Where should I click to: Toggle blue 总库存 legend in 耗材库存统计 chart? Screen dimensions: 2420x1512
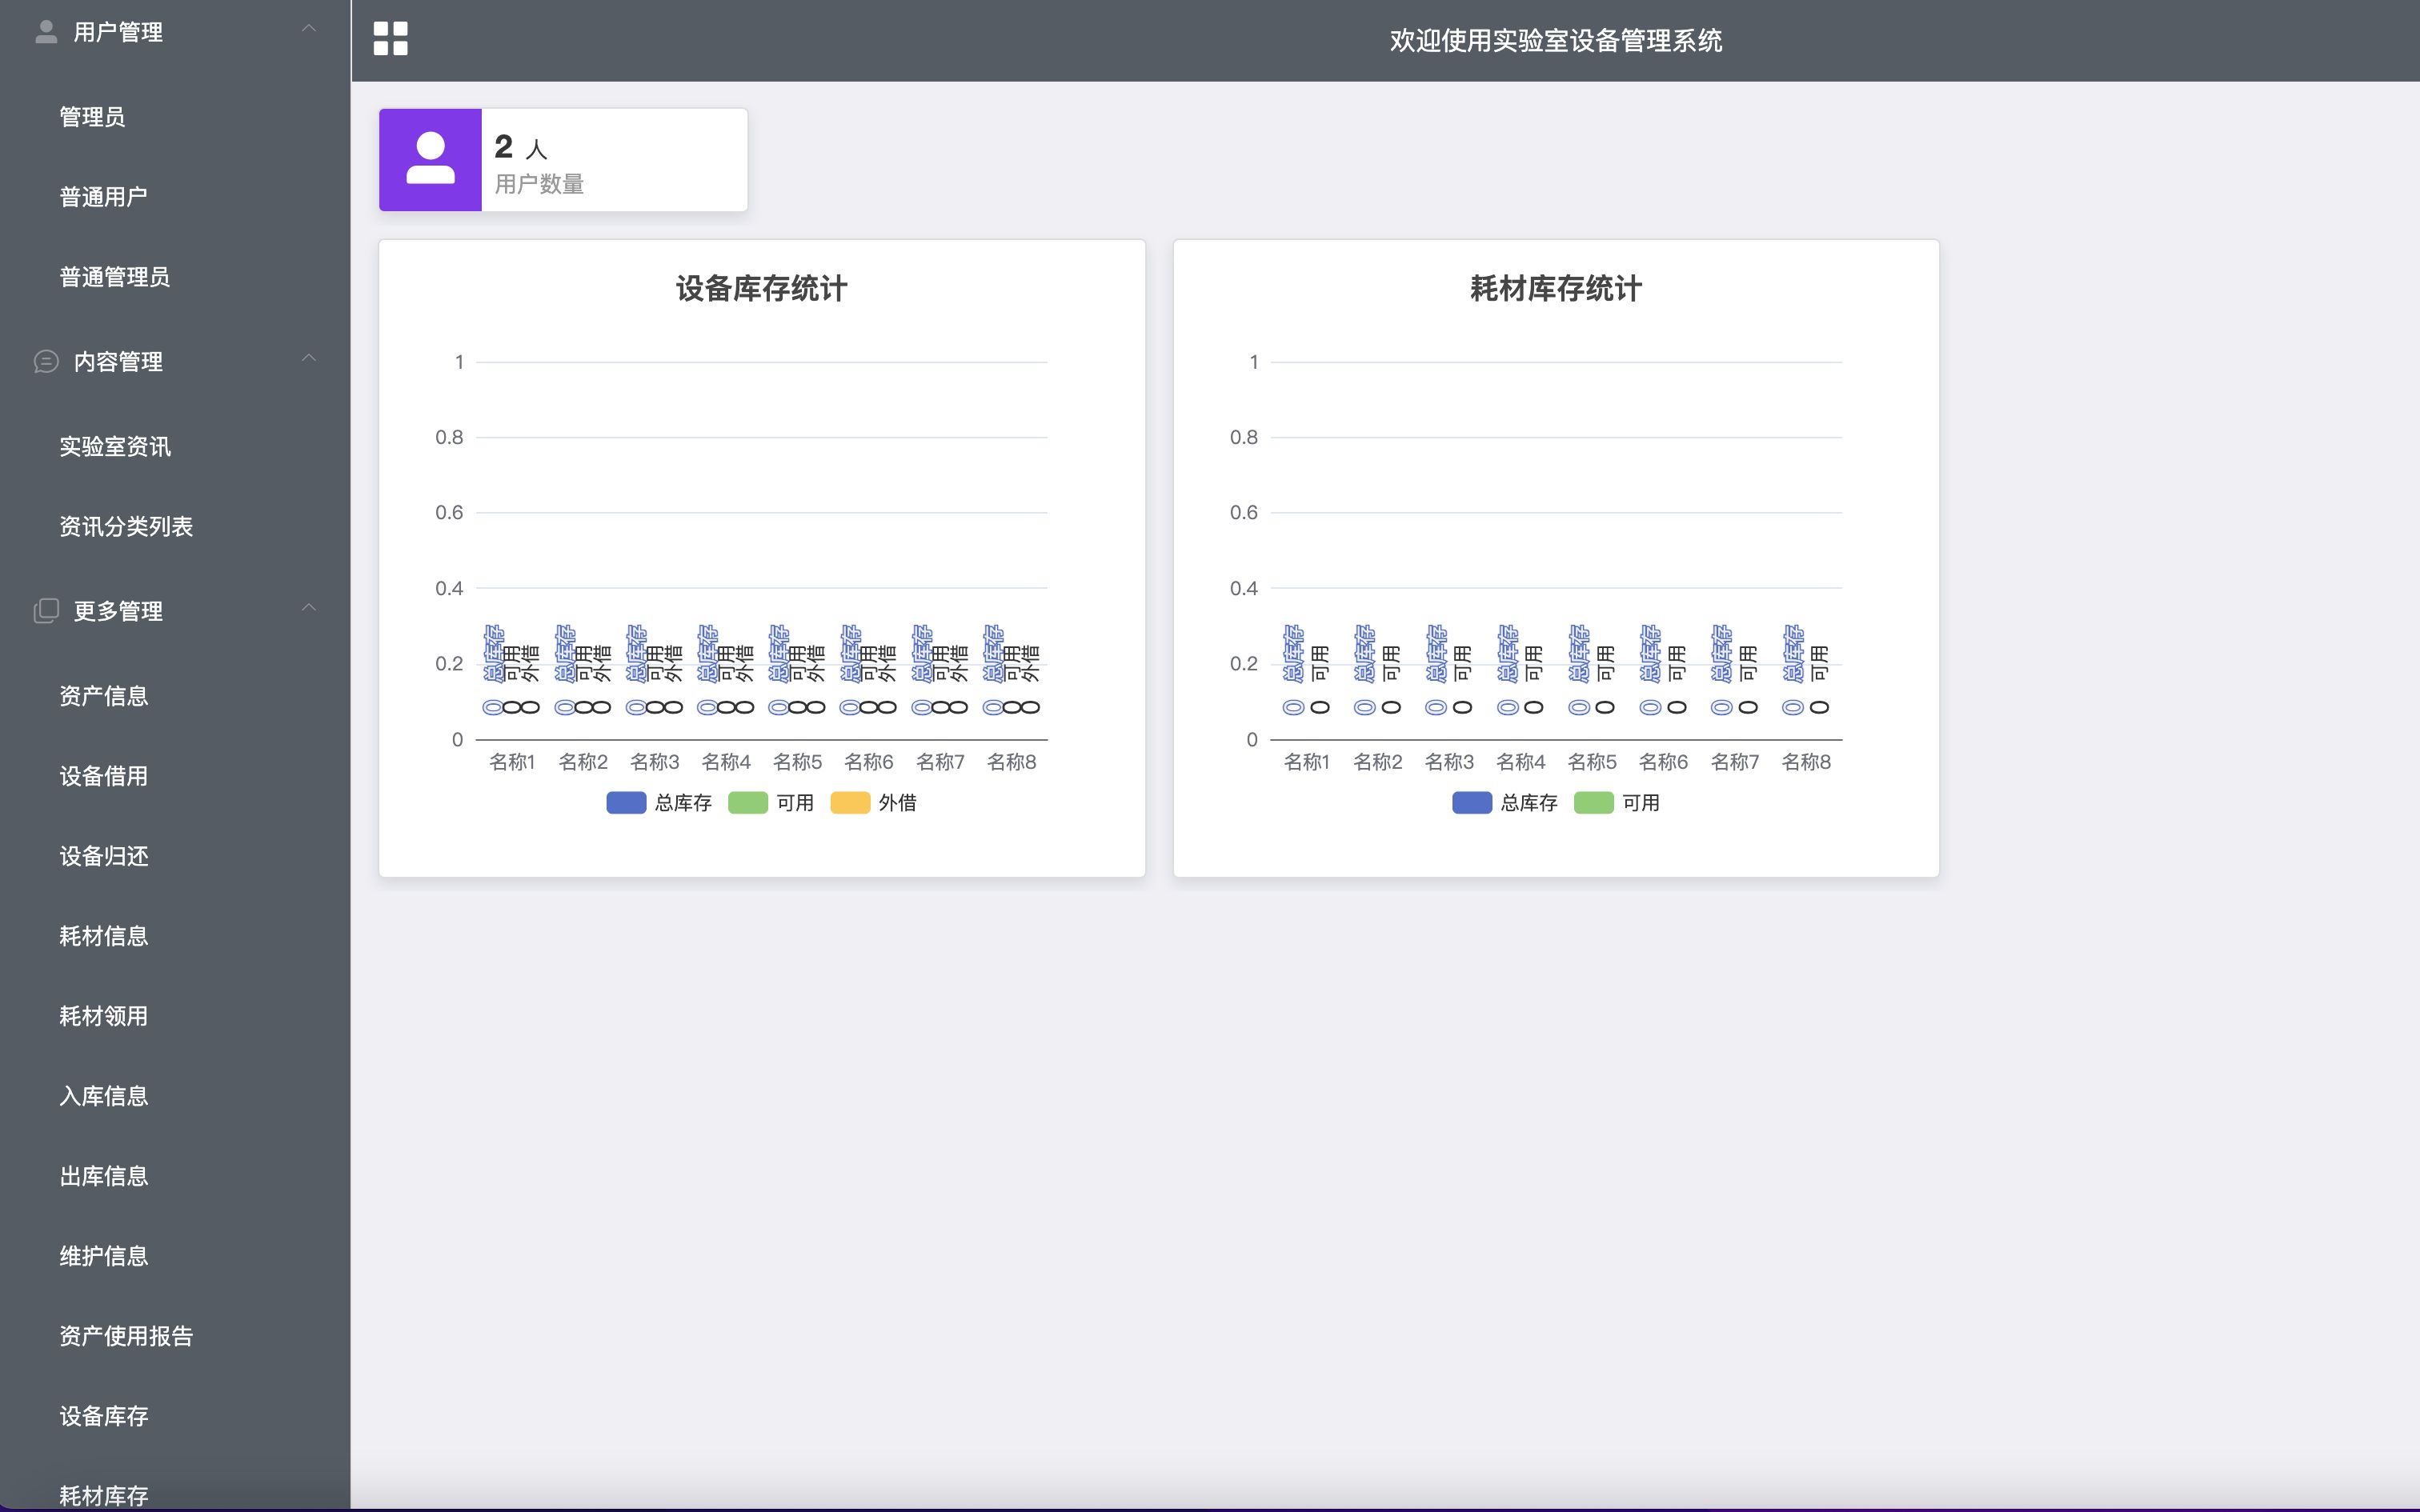(1505, 803)
